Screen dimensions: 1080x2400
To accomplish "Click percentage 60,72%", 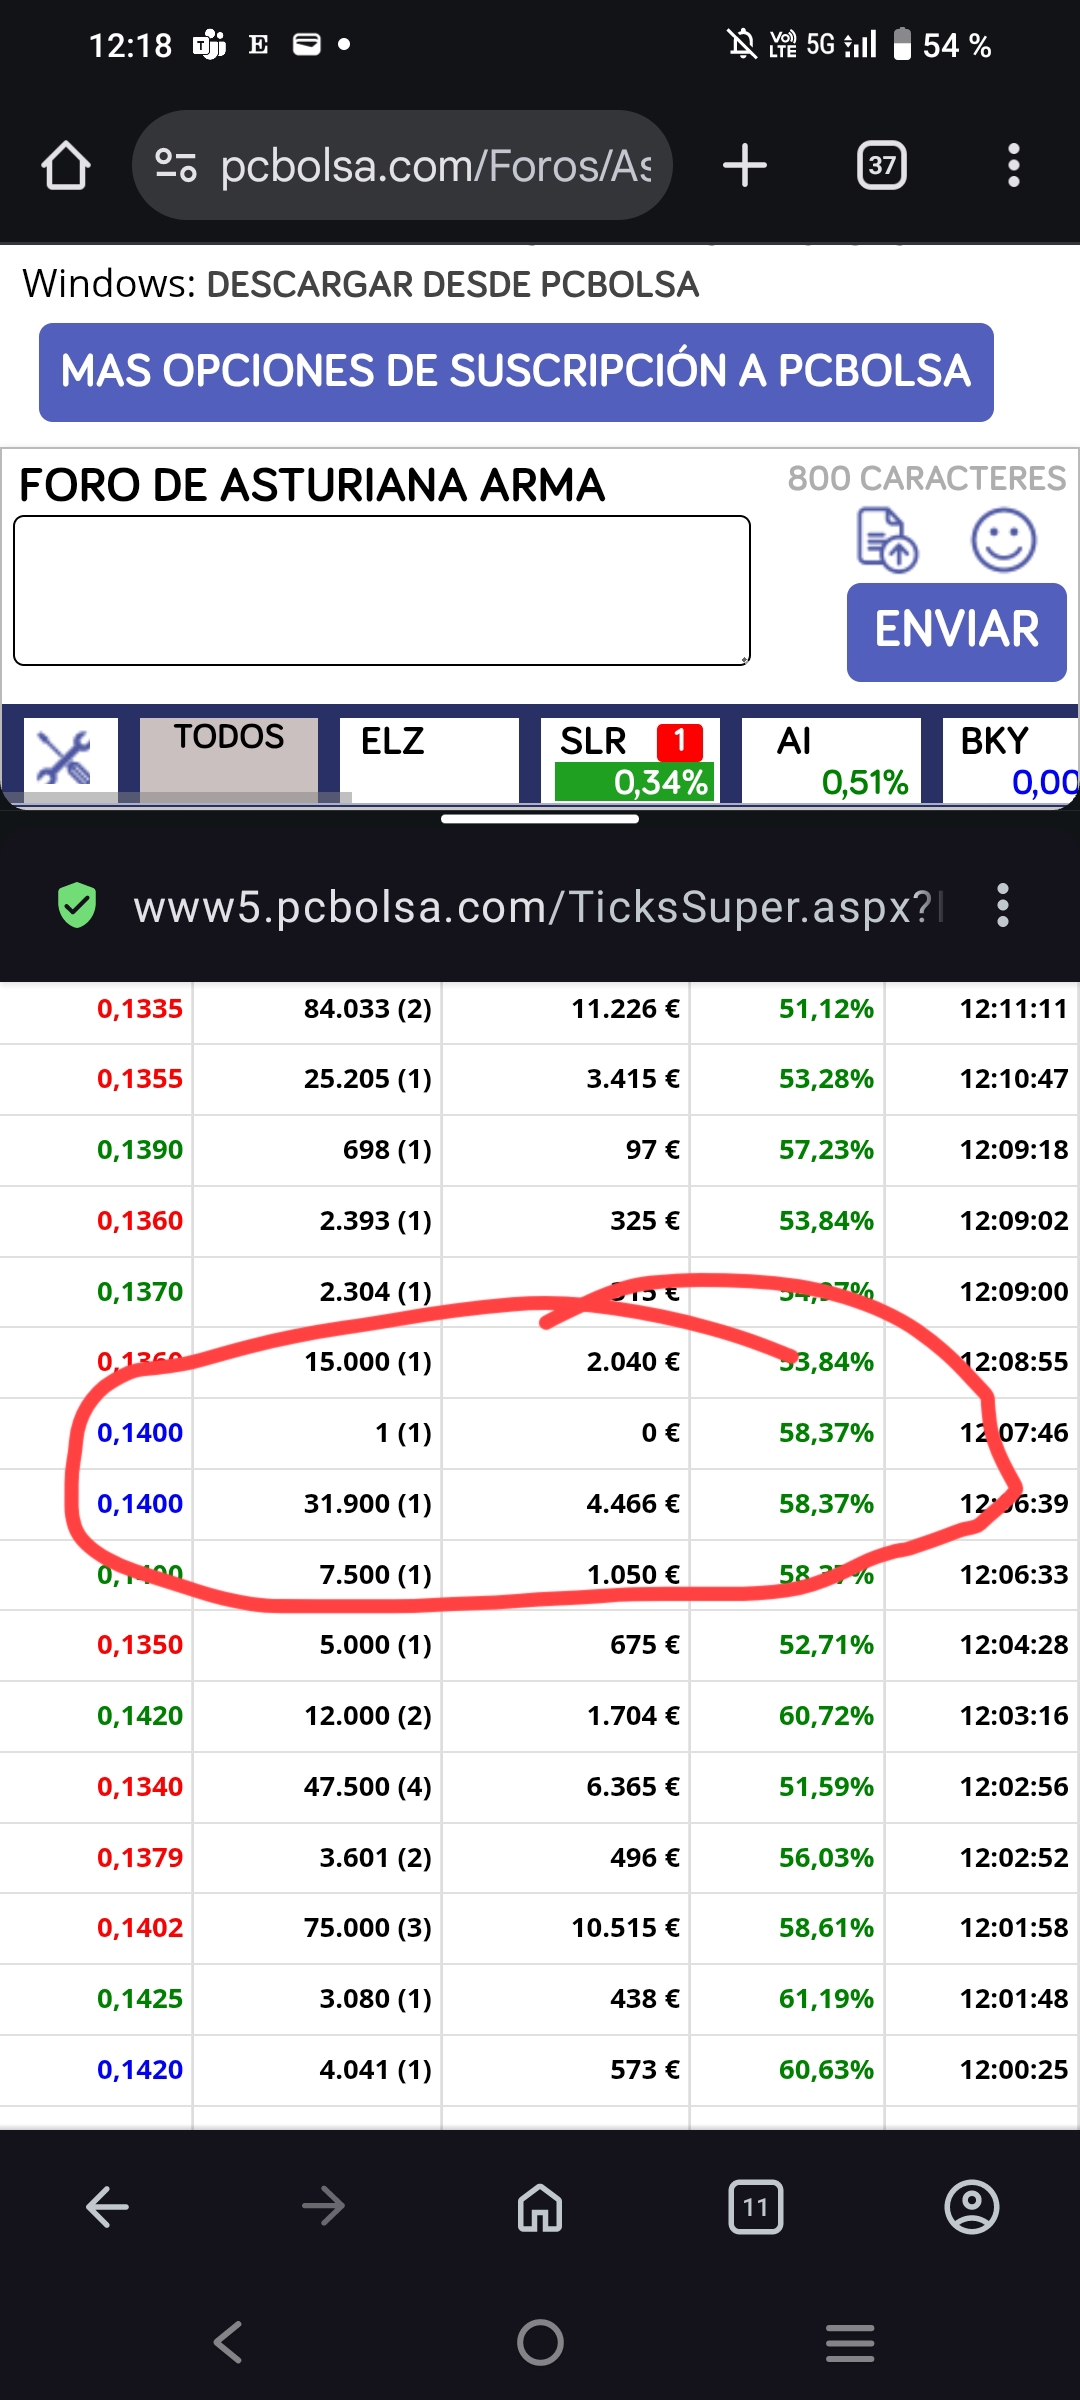I will click(826, 1716).
